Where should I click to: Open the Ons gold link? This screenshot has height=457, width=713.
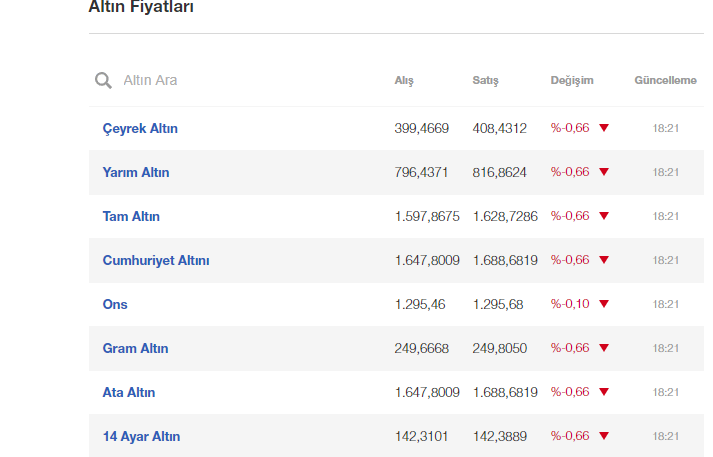[115, 304]
